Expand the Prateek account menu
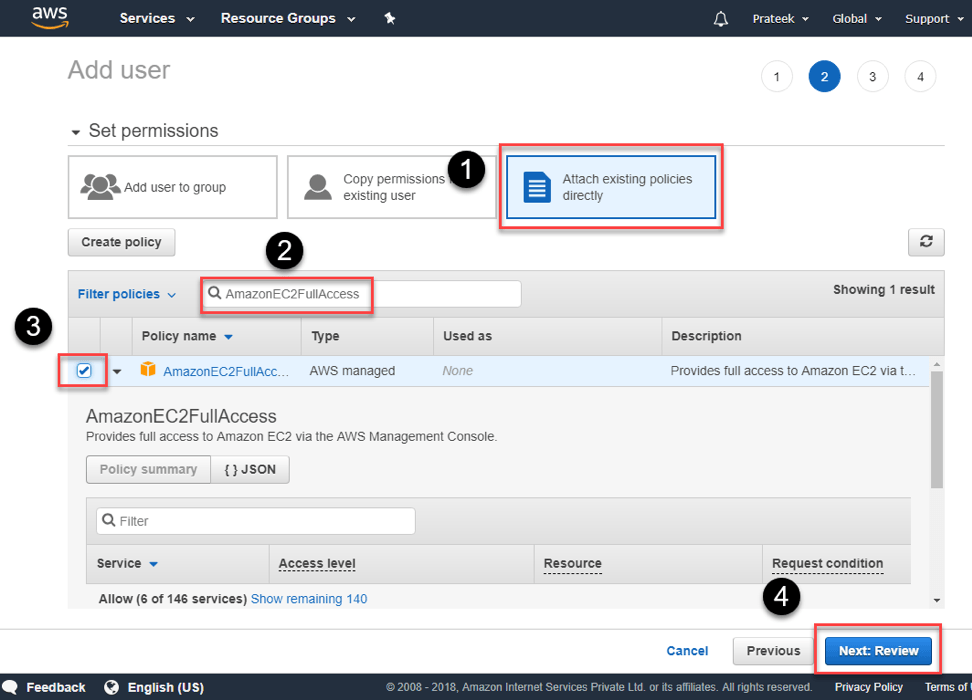 pyautogui.click(x=780, y=19)
